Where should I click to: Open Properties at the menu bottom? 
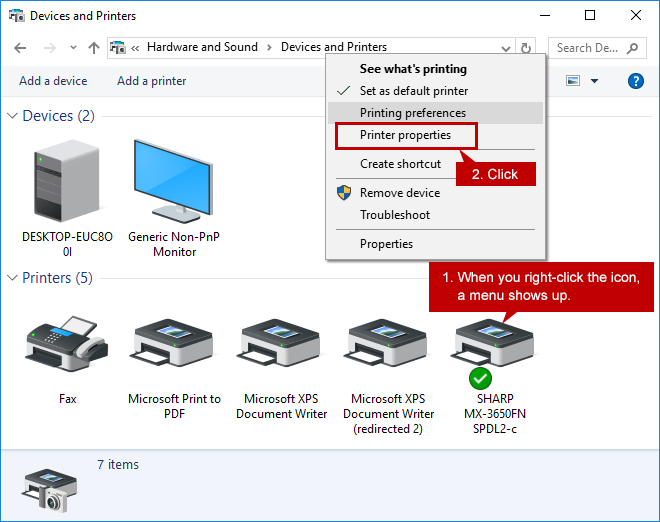click(x=386, y=244)
